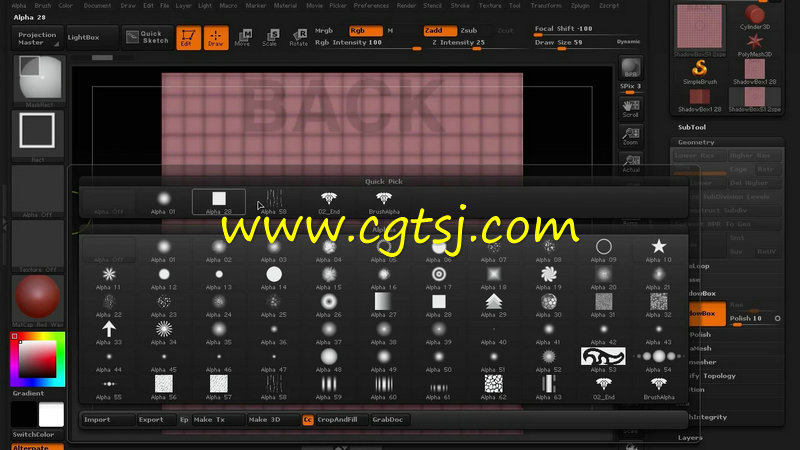Image resolution: width=800 pixels, height=450 pixels.
Task: Toggle the circle next to Polish 10
Action: [778, 318]
